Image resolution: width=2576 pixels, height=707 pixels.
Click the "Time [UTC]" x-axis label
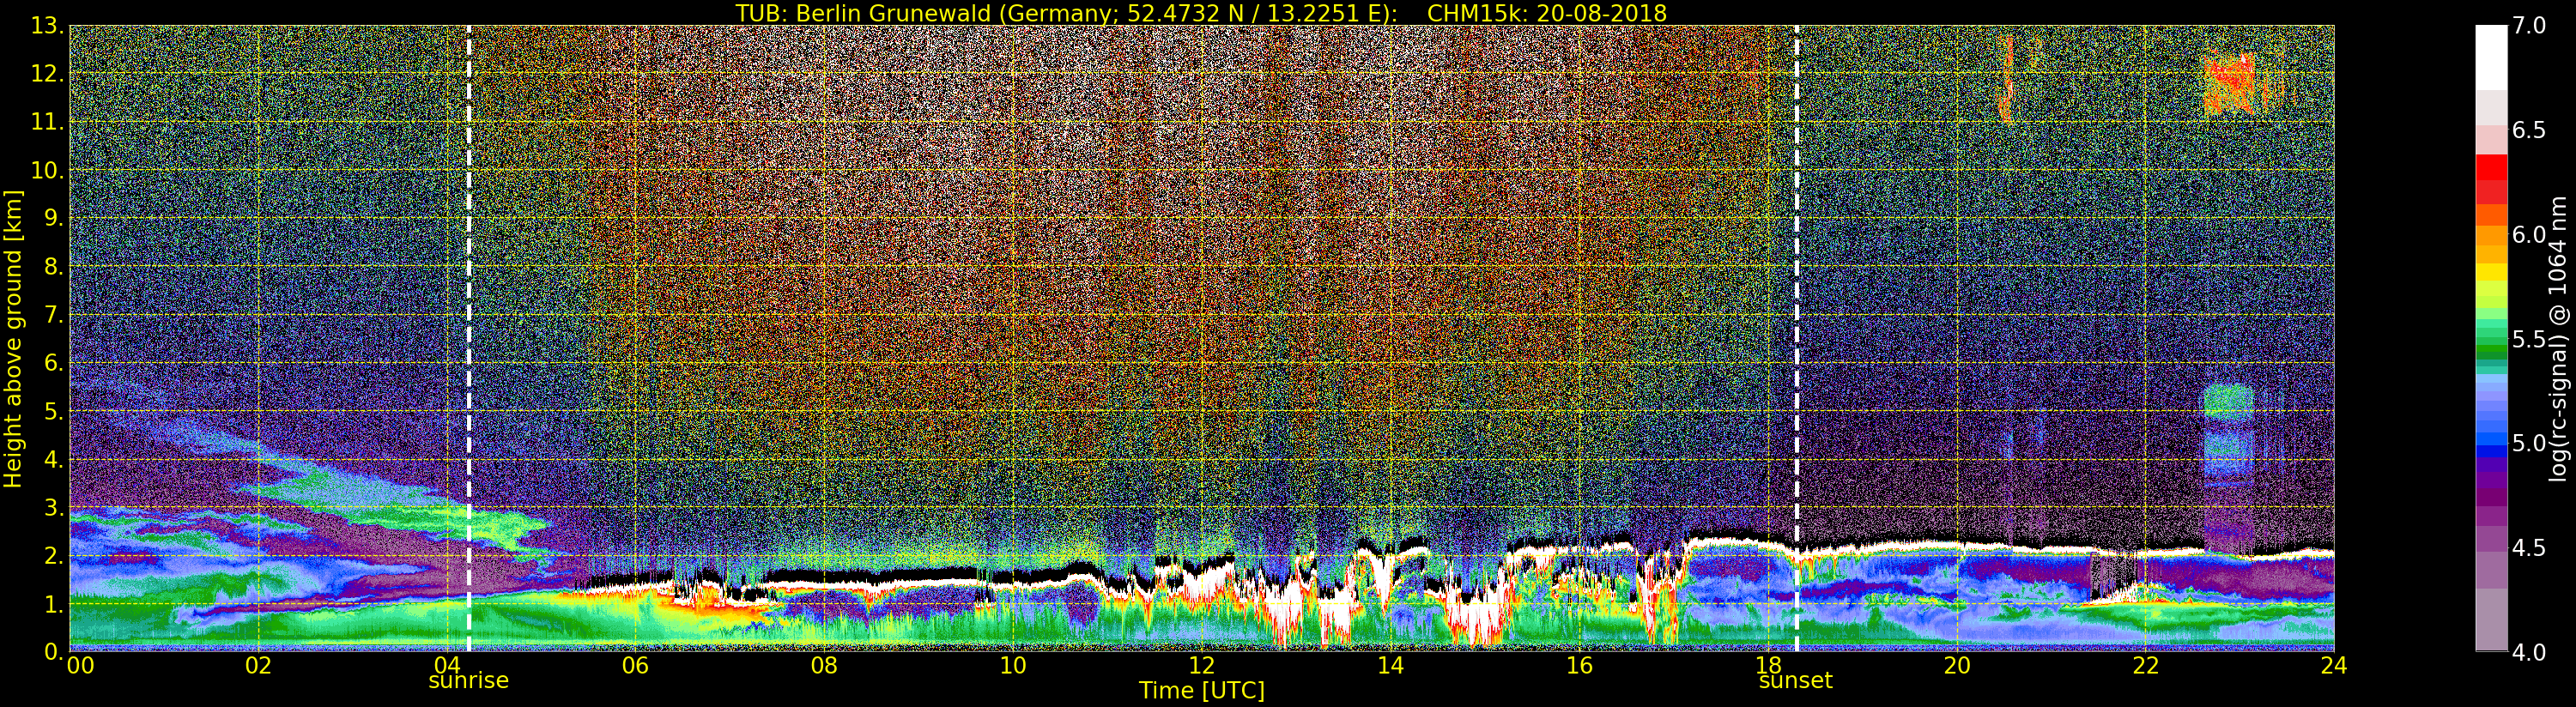pos(1201,691)
